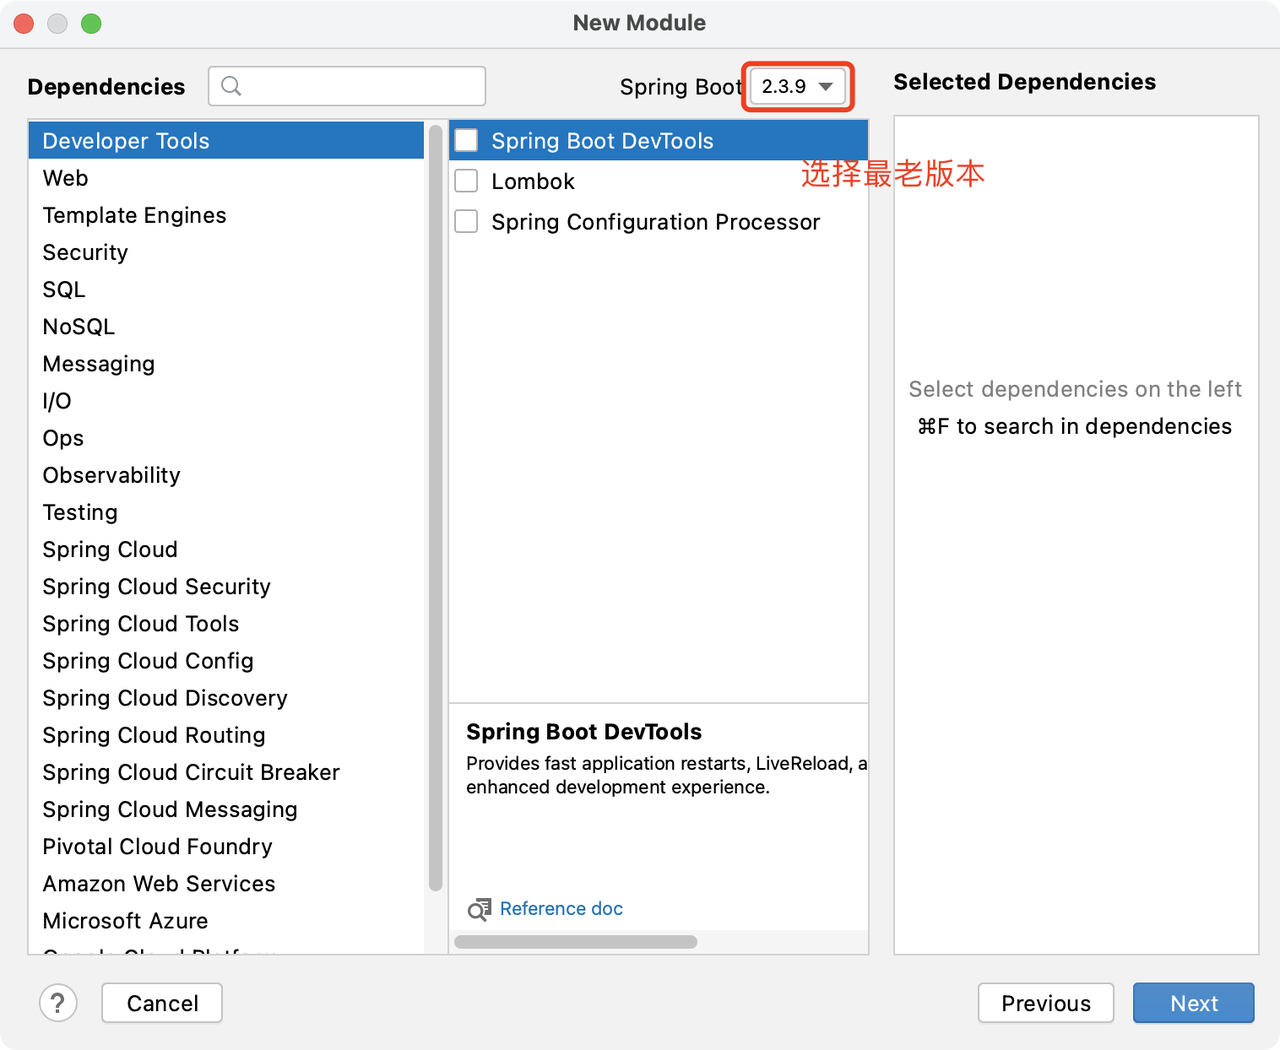This screenshot has height=1050, width=1280.
Task: Select the Web category
Action: tap(226, 178)
